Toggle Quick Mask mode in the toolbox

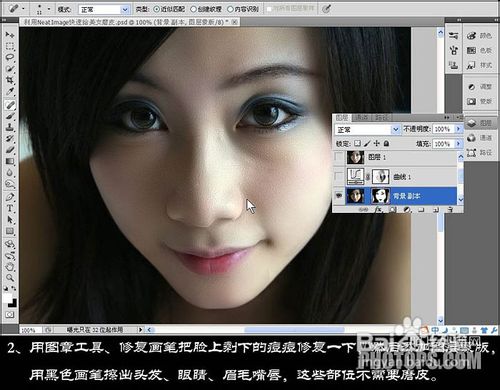pos(10,315)
